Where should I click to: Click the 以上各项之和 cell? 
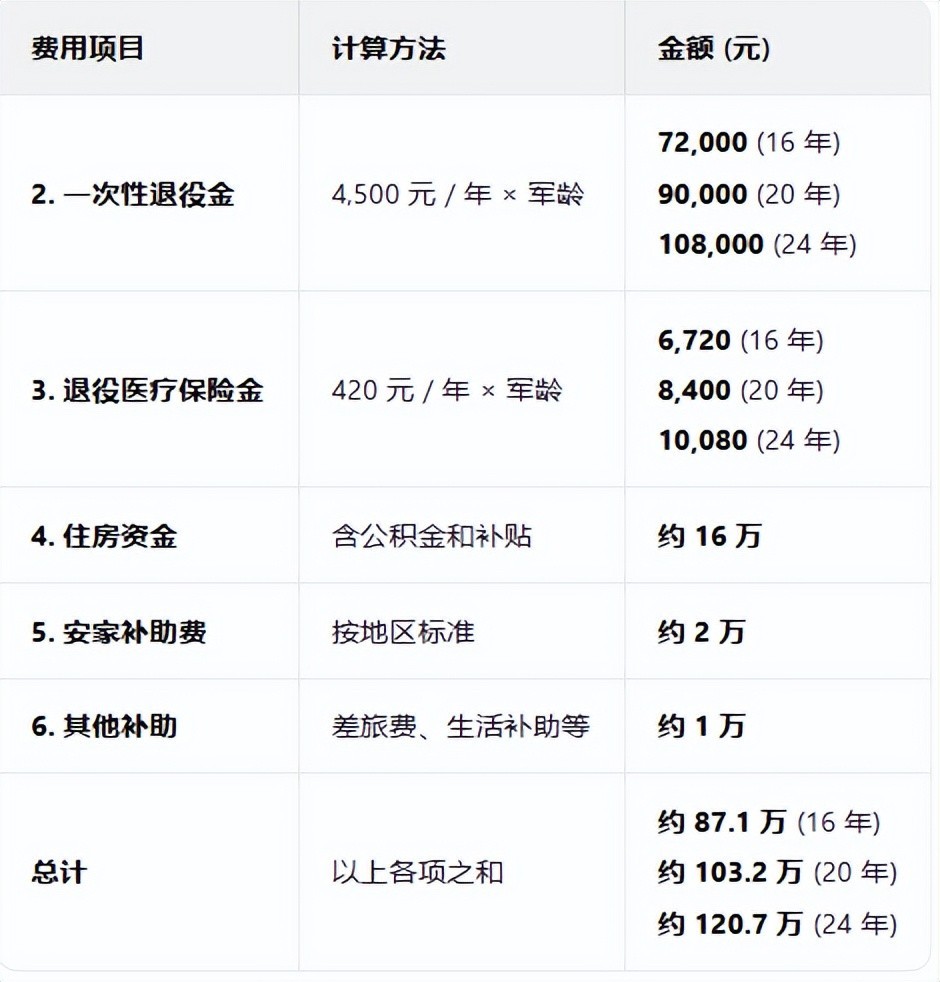pyautogui.click(x=417, y=872)
